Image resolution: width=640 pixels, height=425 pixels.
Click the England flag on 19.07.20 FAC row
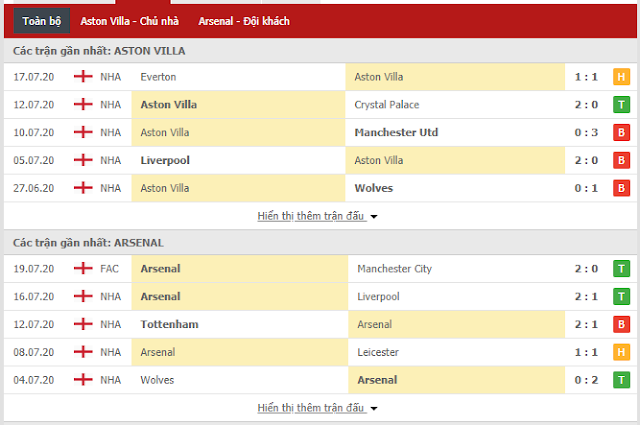coord(83,269)
